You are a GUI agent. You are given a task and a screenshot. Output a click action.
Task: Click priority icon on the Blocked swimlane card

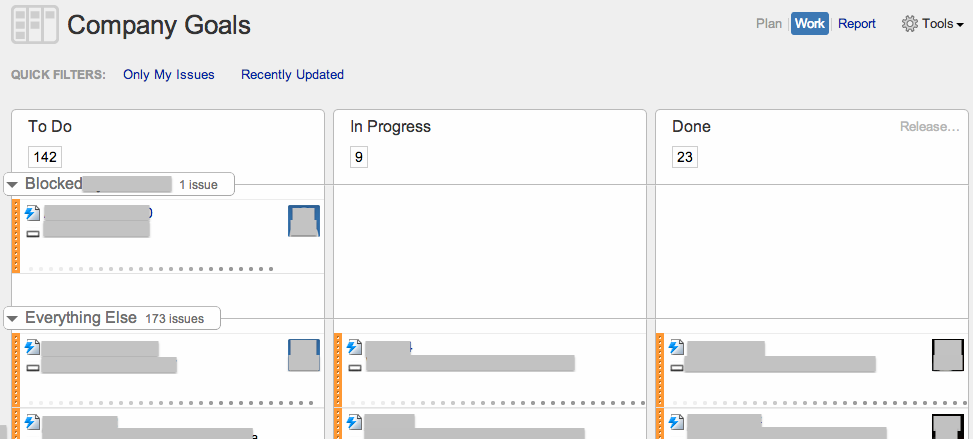32,232
